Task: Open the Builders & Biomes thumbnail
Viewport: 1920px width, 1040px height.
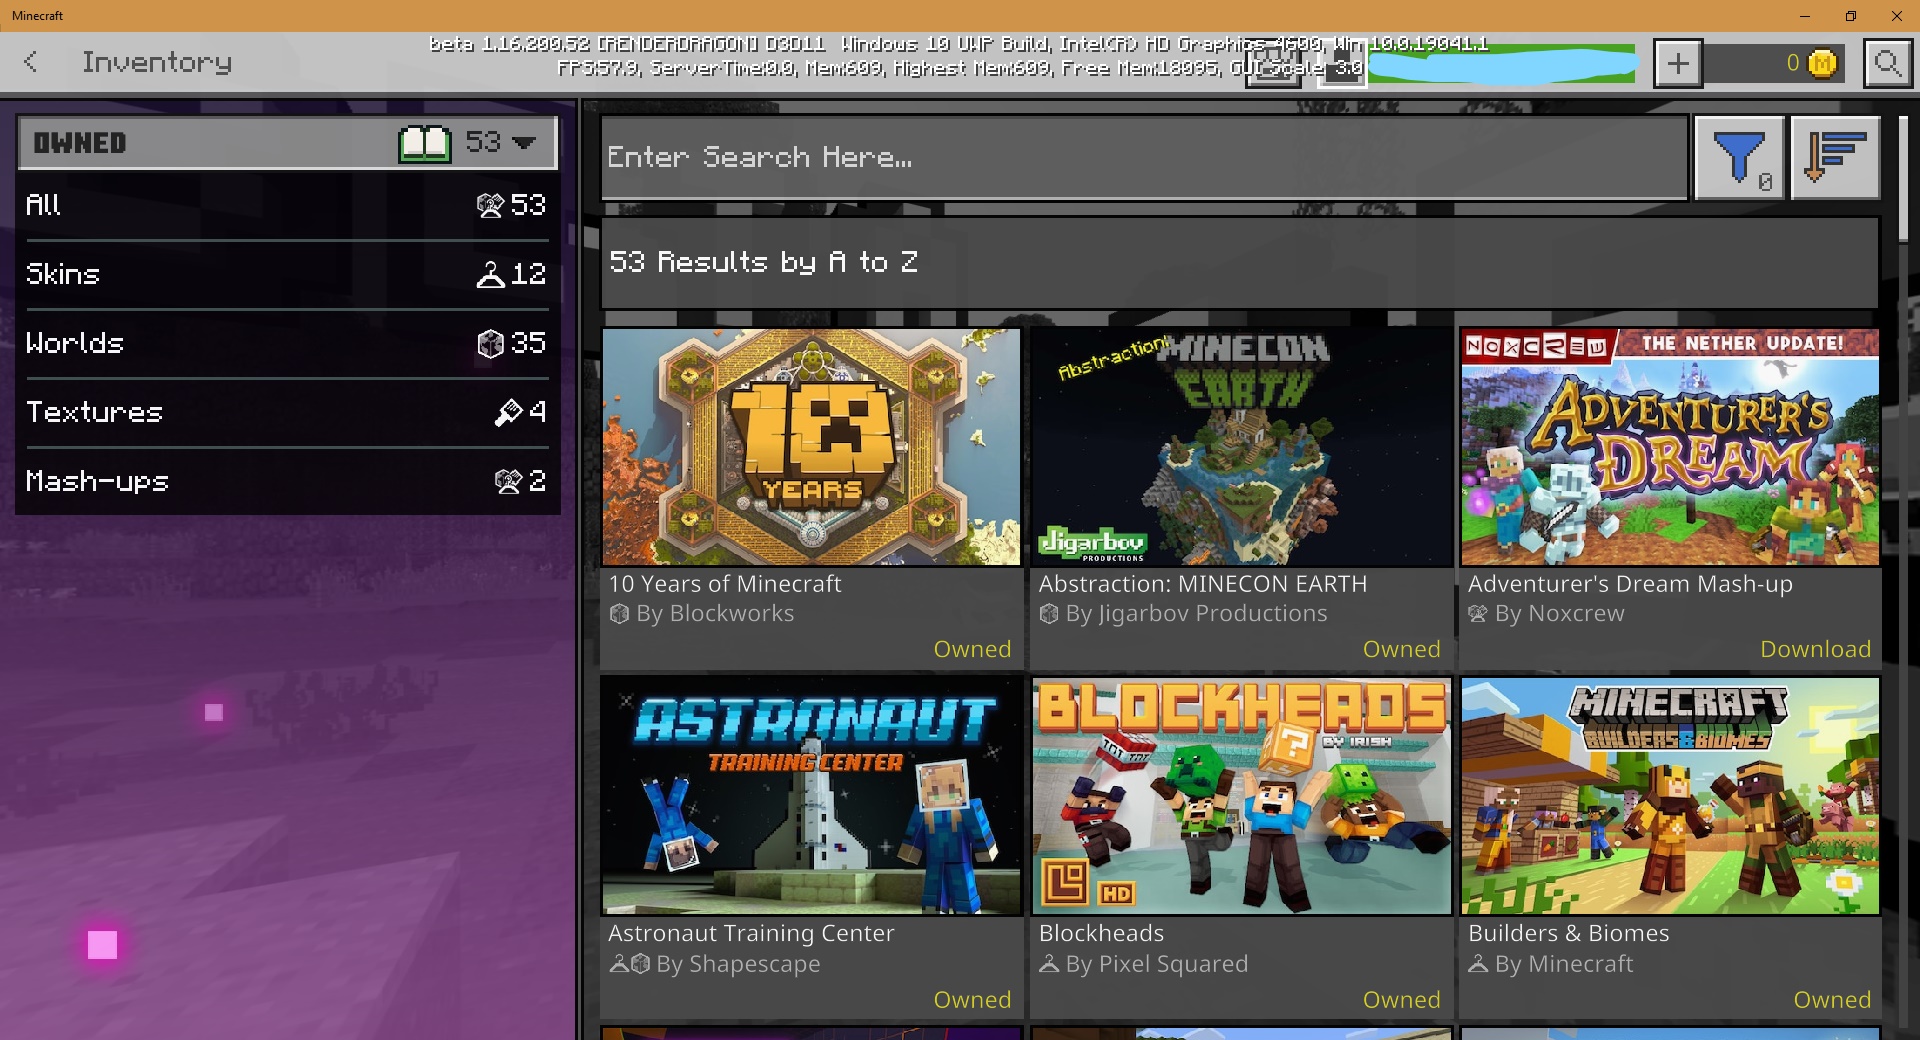Action: (1670, 796)
